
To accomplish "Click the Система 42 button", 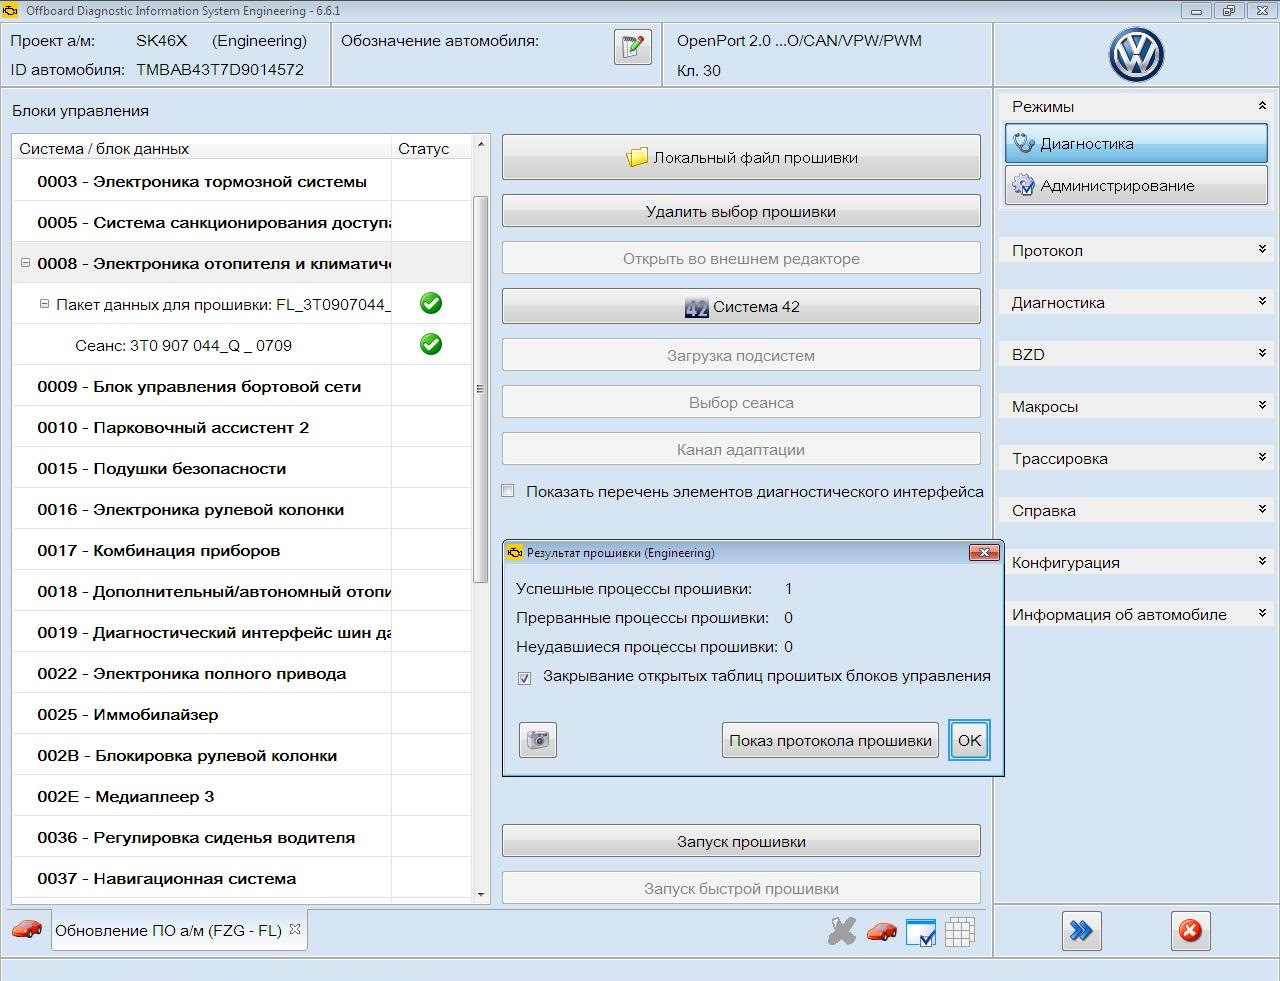I will pos(741,306).
